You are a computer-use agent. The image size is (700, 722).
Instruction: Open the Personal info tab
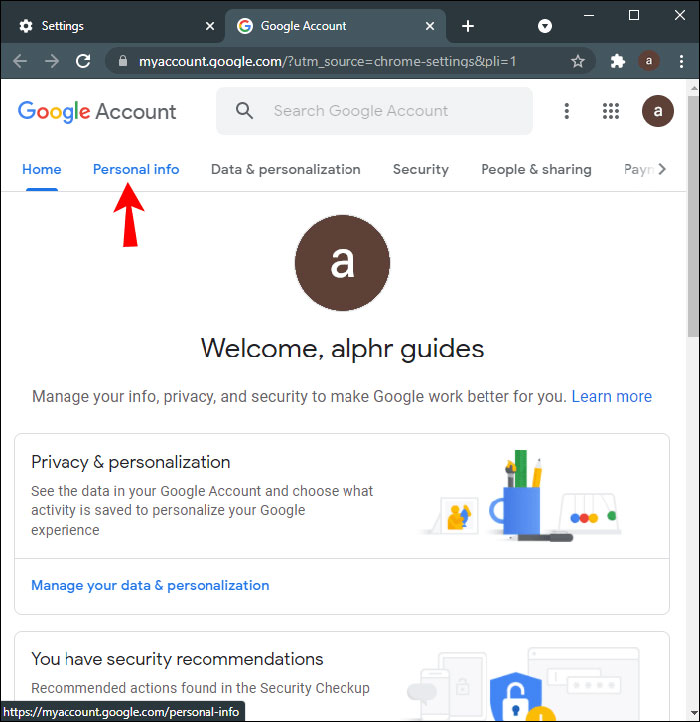(136, 169)
